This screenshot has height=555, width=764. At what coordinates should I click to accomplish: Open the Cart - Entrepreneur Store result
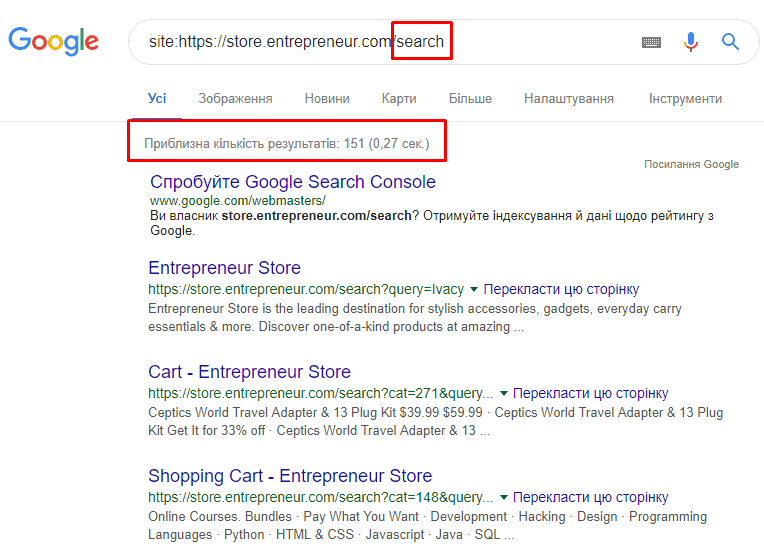[x=249, y=372]
